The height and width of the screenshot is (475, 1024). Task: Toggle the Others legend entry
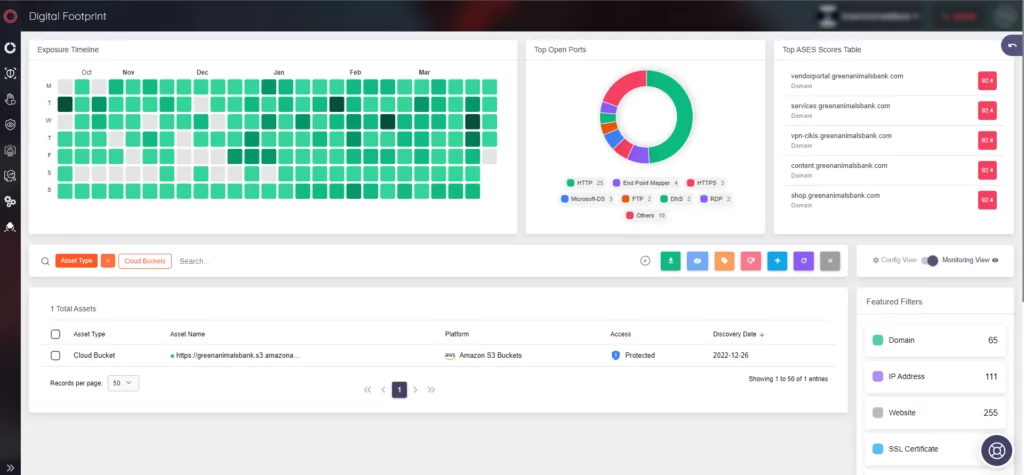pos(645,215)
